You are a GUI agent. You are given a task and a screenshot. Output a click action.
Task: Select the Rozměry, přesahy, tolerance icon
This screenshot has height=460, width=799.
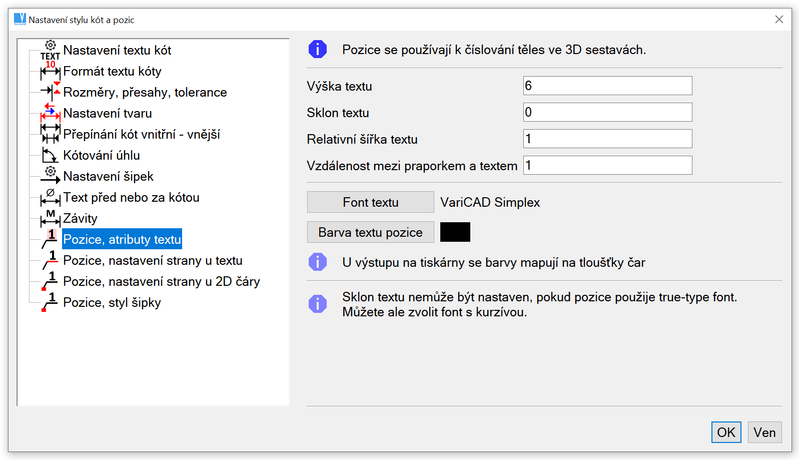pos(50,92)
